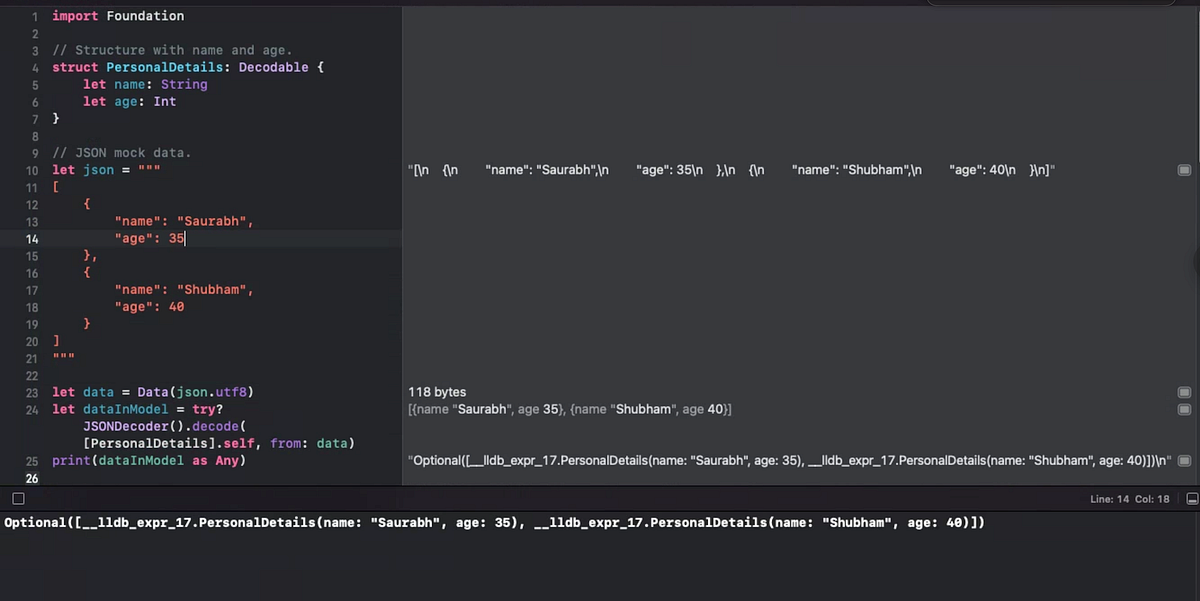Show result popover for the JSON string literal
Image resolution: width=1200 pixels, height=601 pixels.
(x=1184, y=170)
